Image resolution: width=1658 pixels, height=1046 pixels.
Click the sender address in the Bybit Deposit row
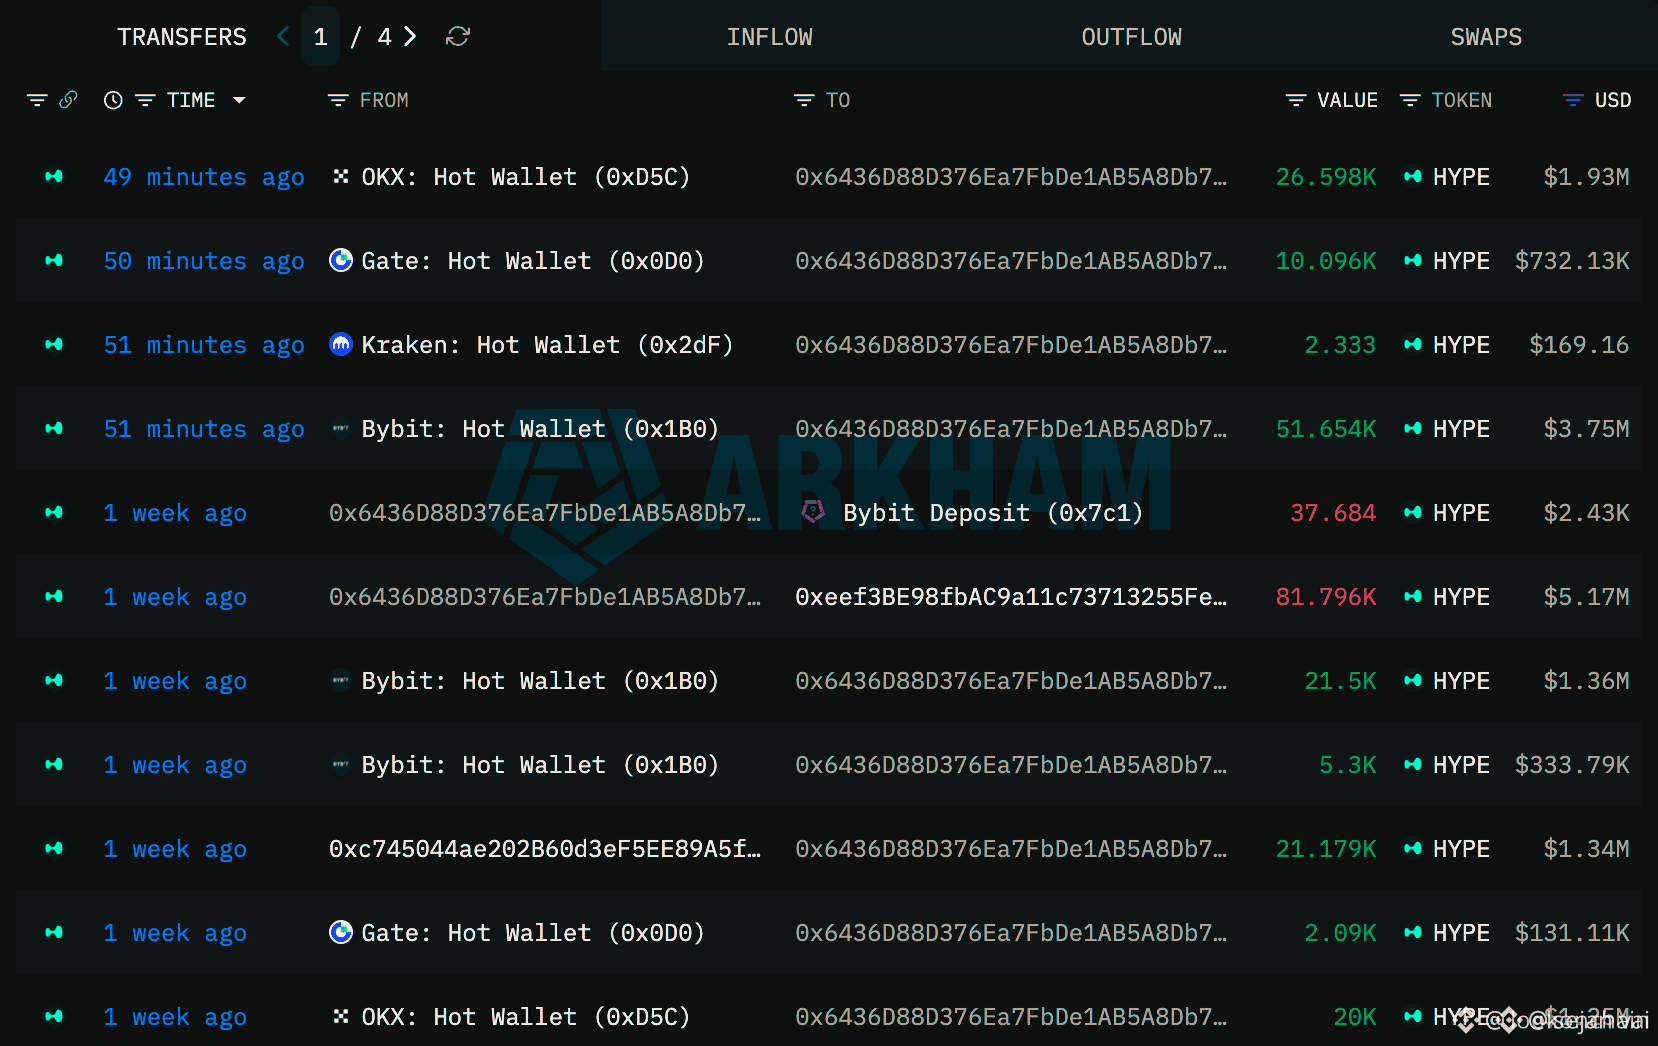tap(545, 513)
